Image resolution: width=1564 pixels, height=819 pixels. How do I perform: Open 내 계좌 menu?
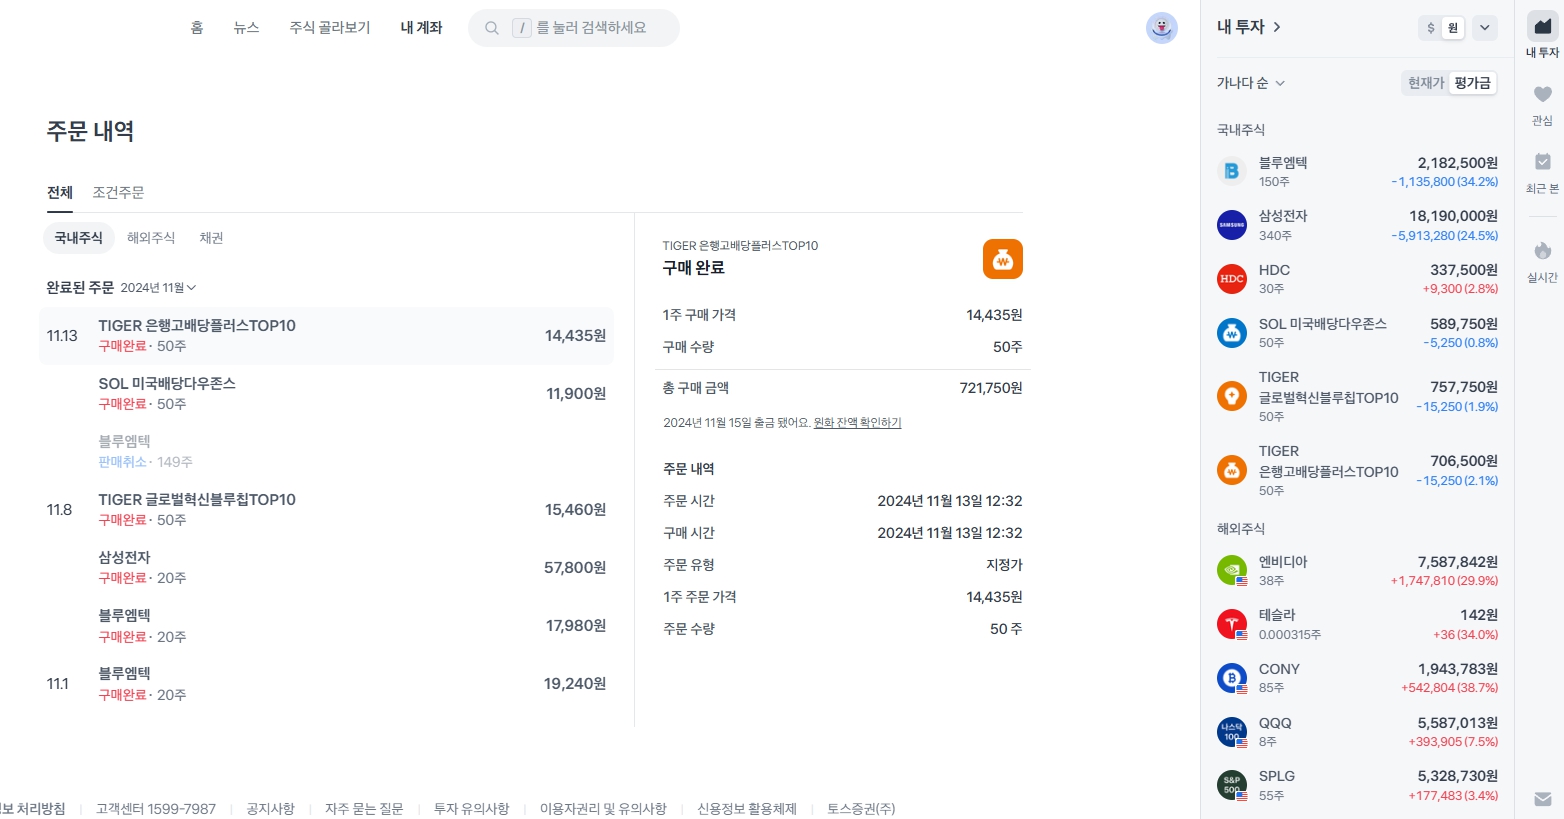pos(421,28)
